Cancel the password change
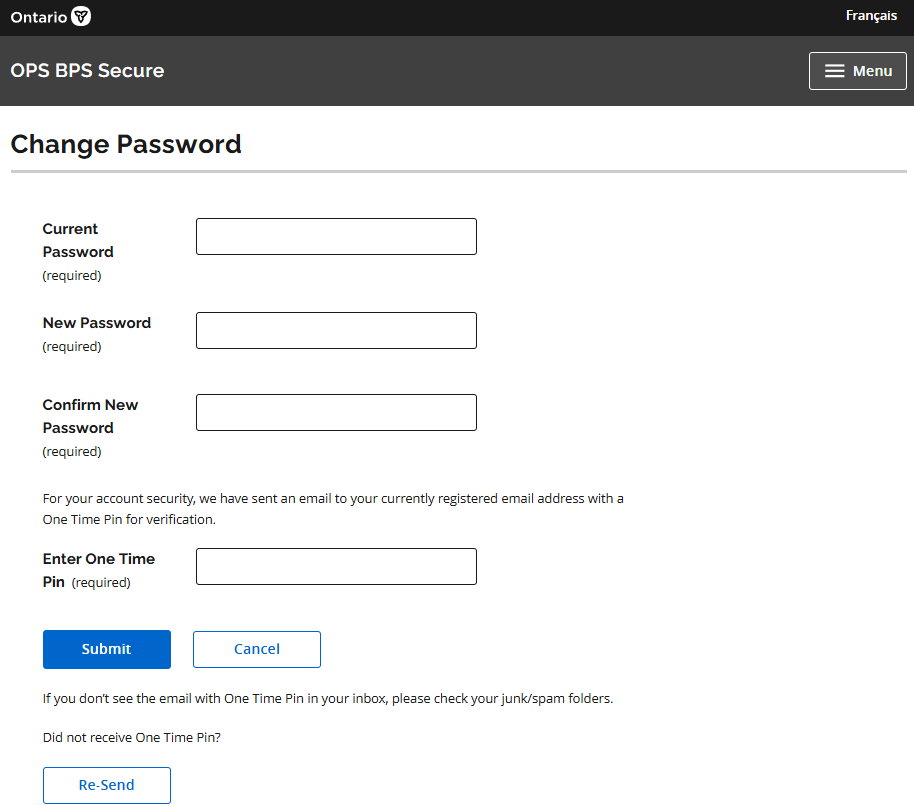The width and height of the screenshot is (914, 810). click(256, 649)
